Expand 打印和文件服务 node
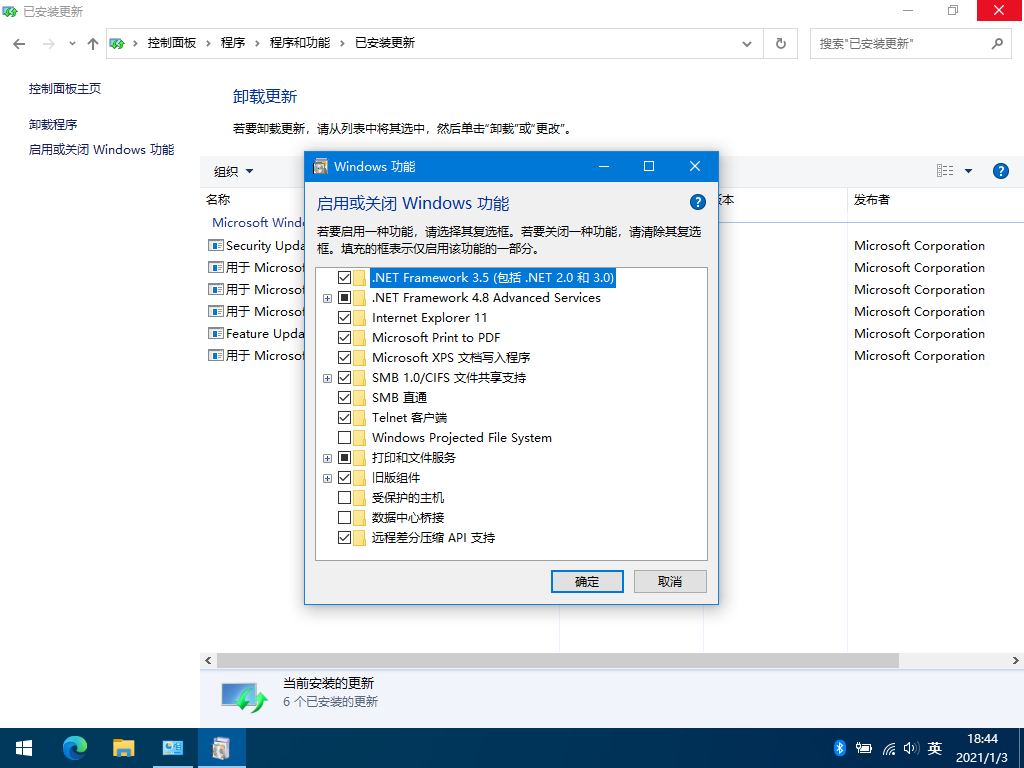Image resolution: width=1024 pixels, height=768 pixels. pyautogui.click(x=327, y=458)
